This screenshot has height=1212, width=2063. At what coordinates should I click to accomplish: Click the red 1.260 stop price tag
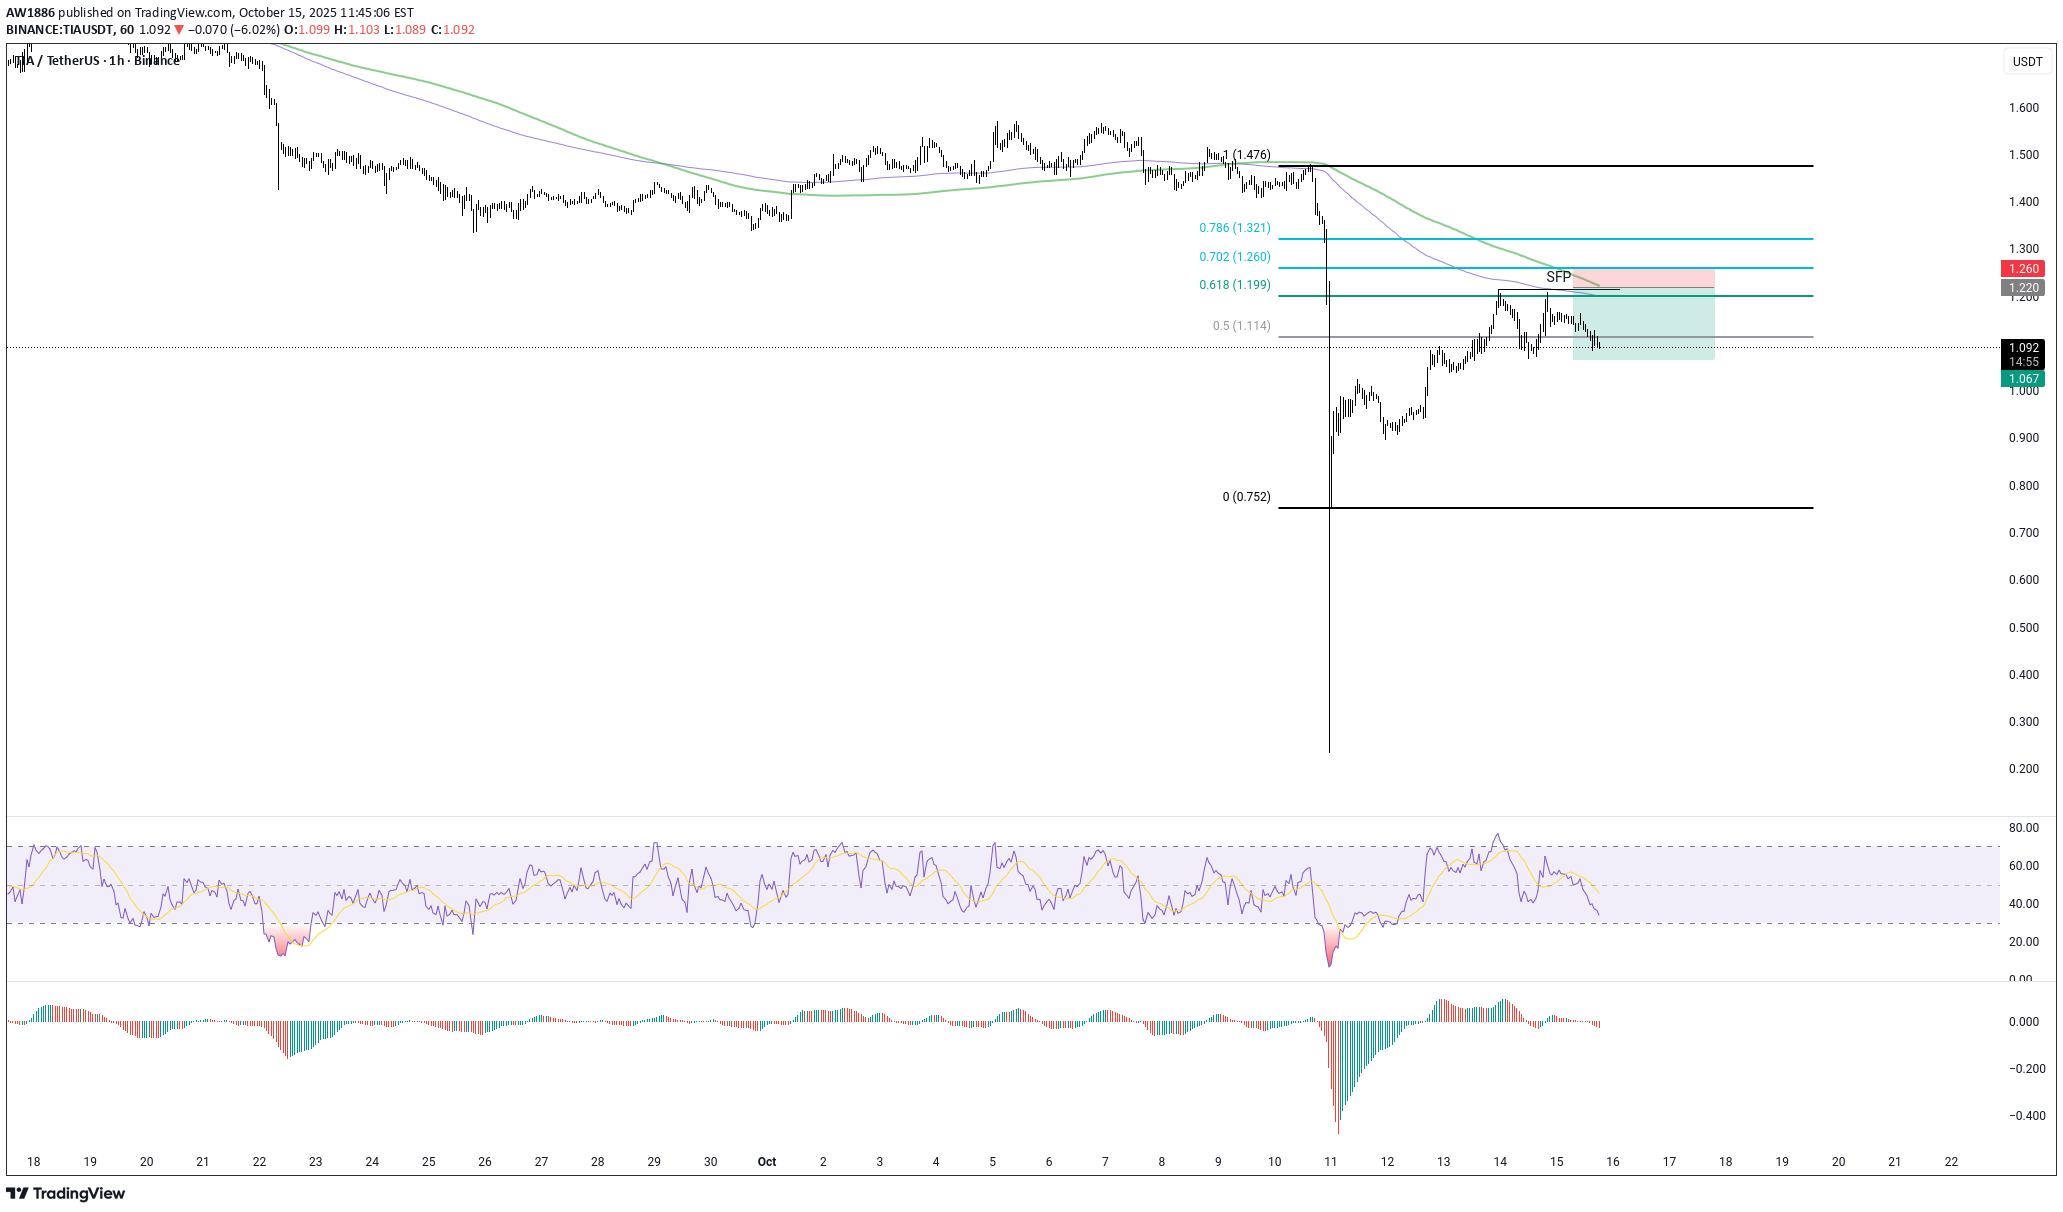pyautogui.click(x=2022, y=269)
